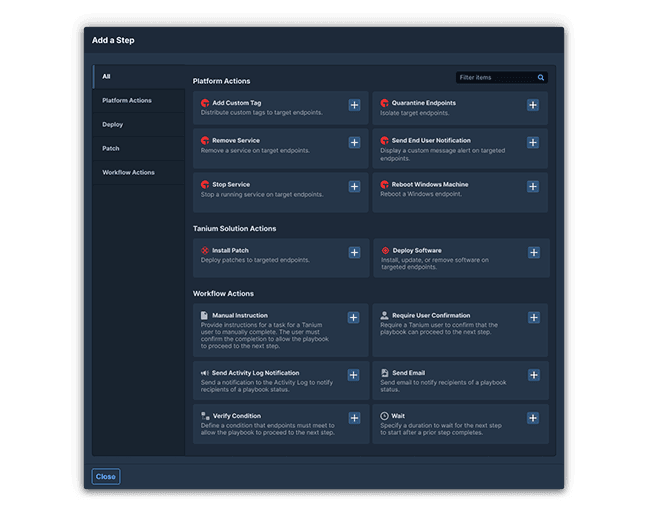Viewport: 647px width, 520px height.
Task: Click the red icon beside Stop Service
Action: coord(205,184)
